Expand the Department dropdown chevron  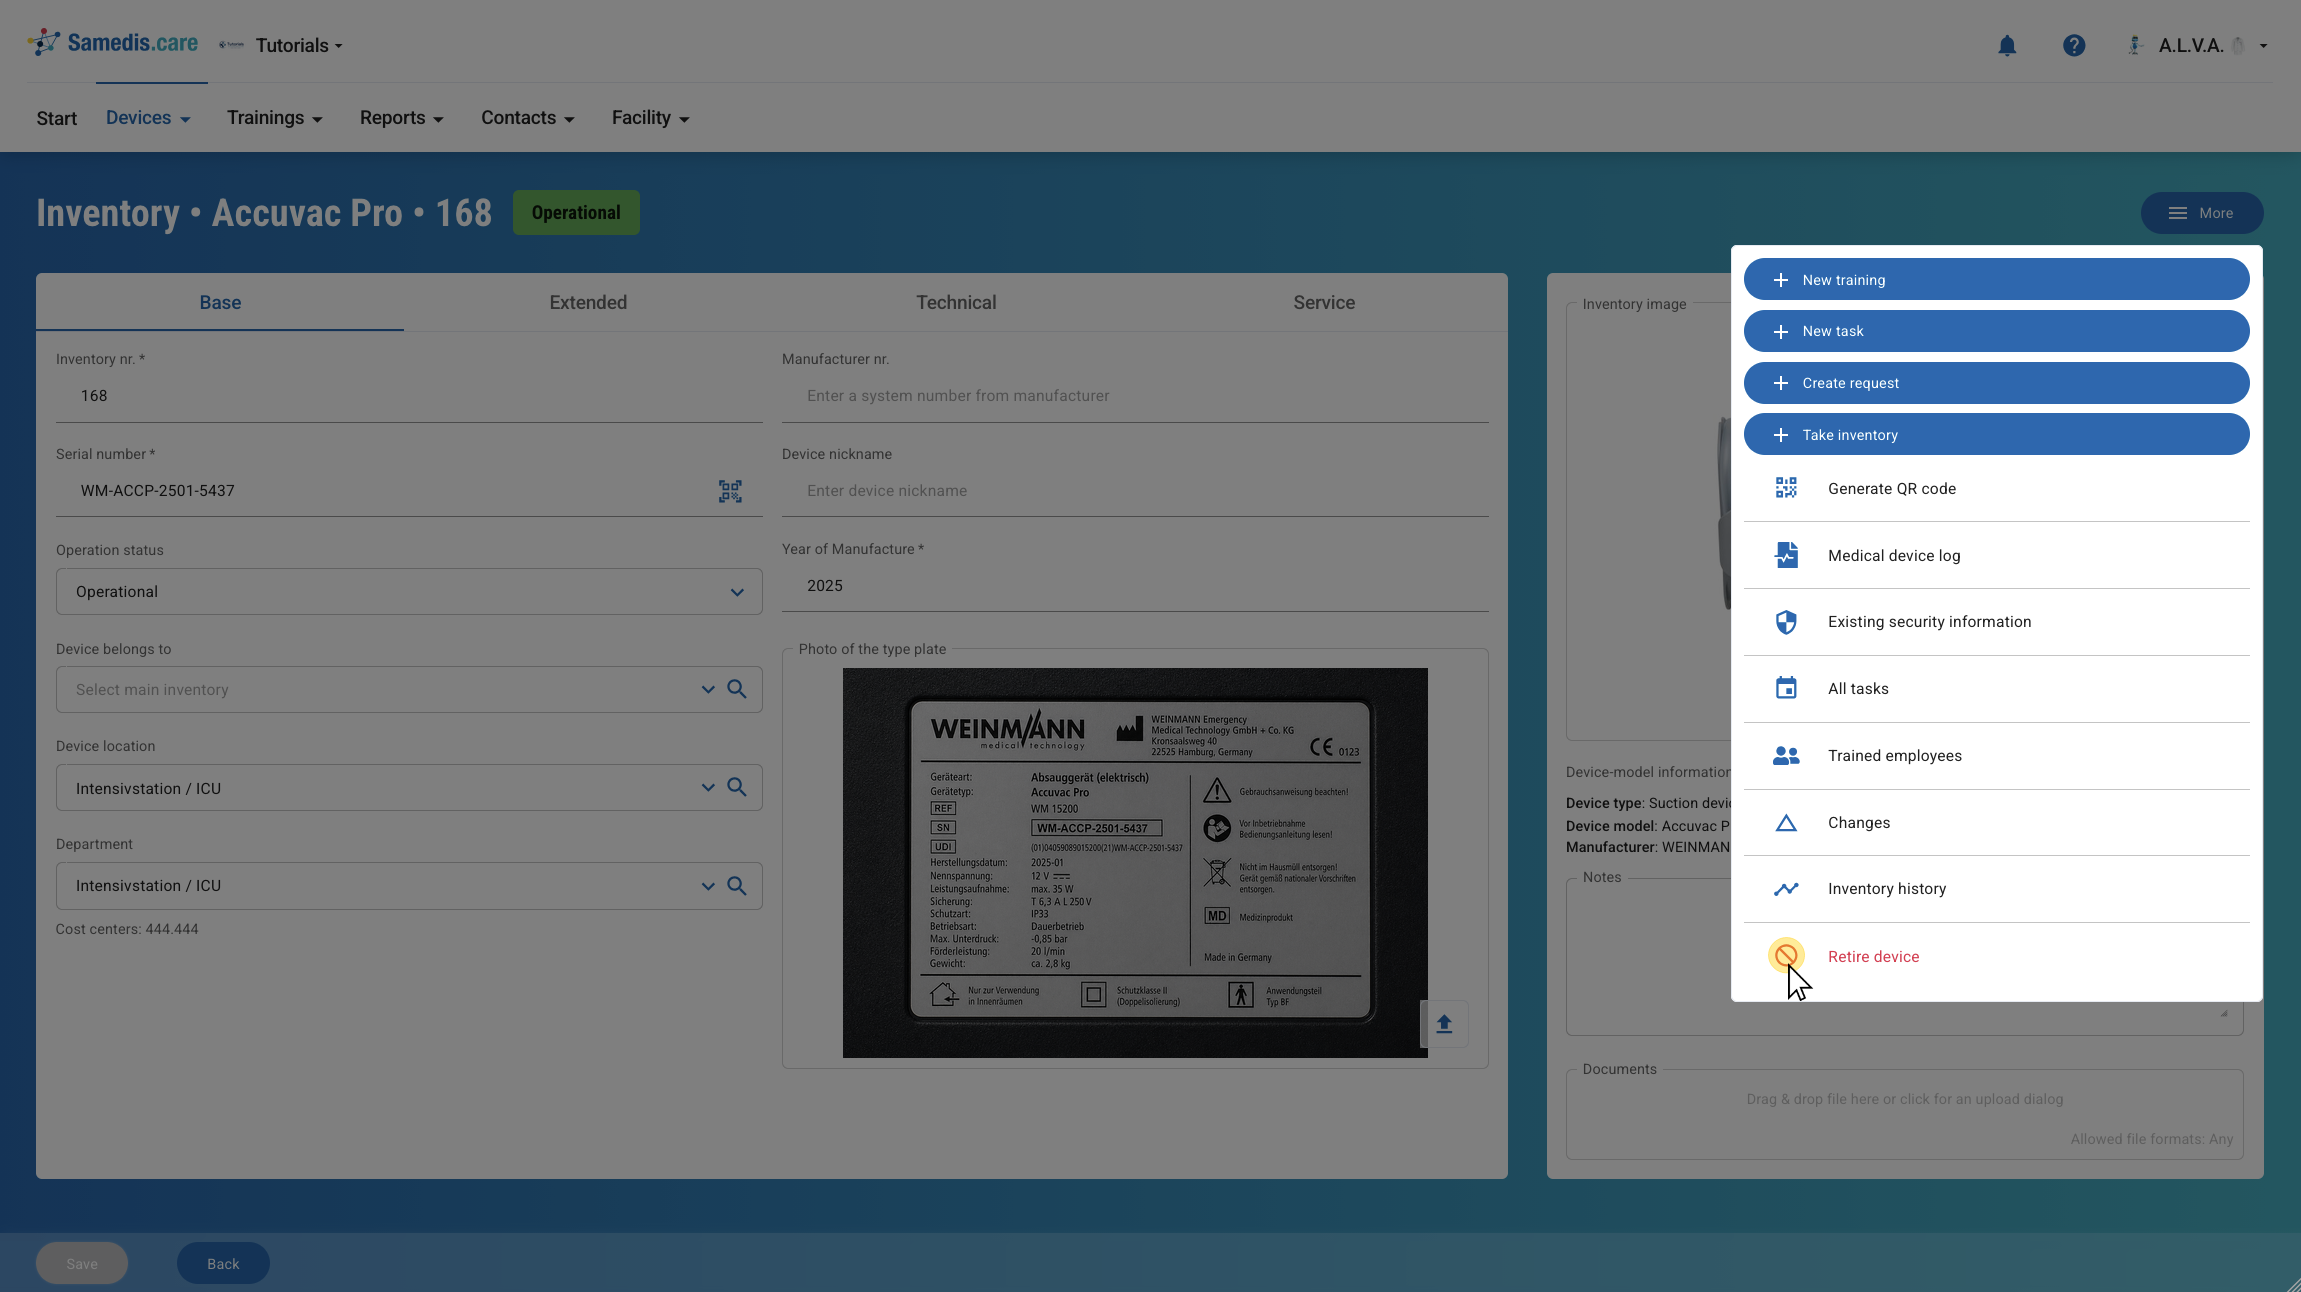(708, 886)
